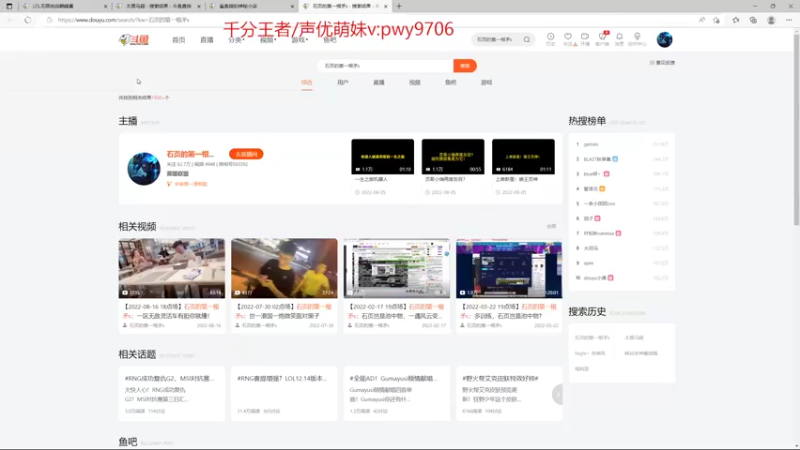This screenshot has height=450, width=800.
Task: Open the 2022-08-16 video thumbnail
Action: (x=171, y=268)
